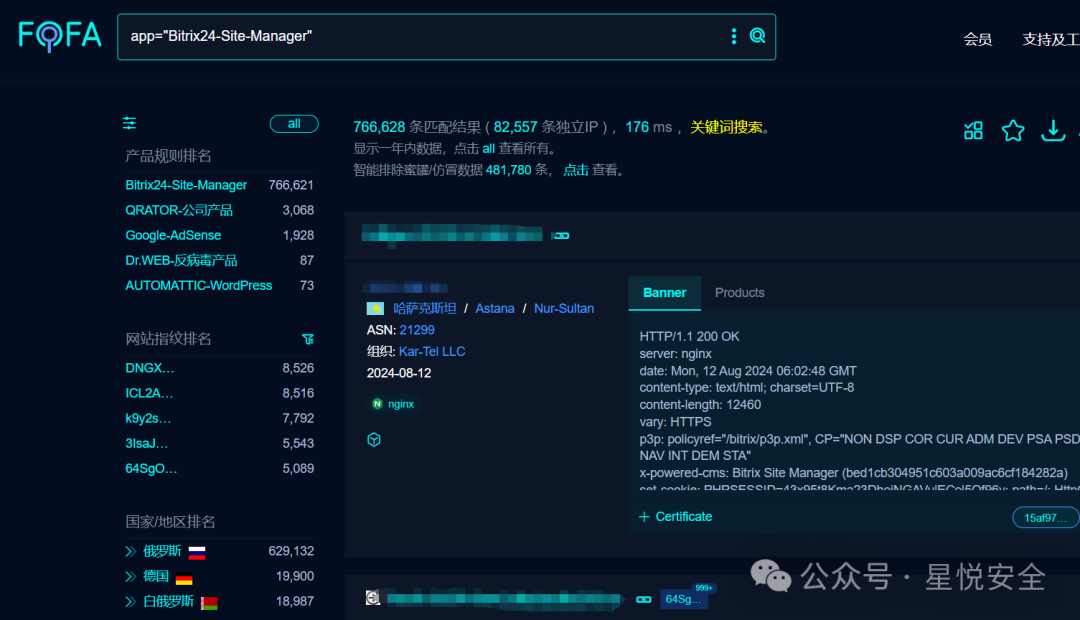This screenshot has height=620, width=1080.
Task: Click the 64Sg… fingerprint badge
Action: 683,599
